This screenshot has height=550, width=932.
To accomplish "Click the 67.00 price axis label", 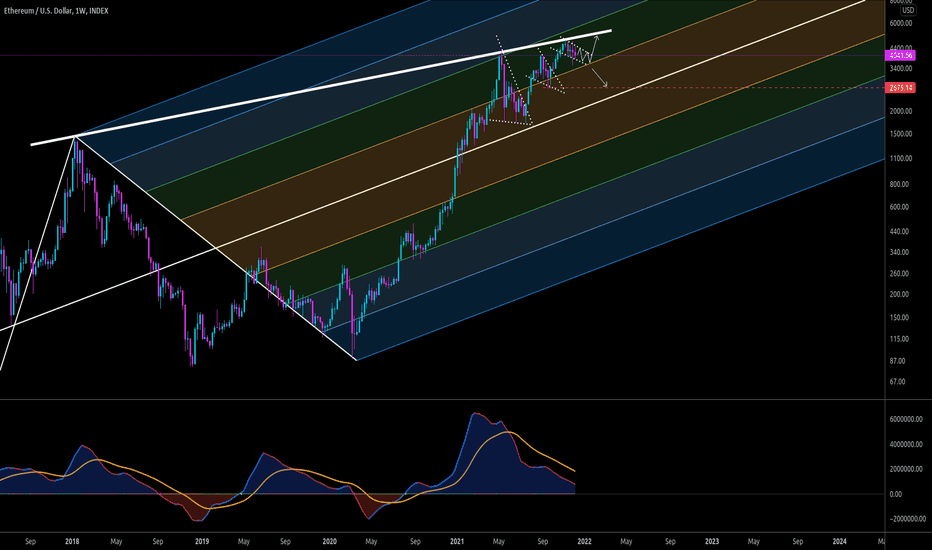I will (898, 382).
